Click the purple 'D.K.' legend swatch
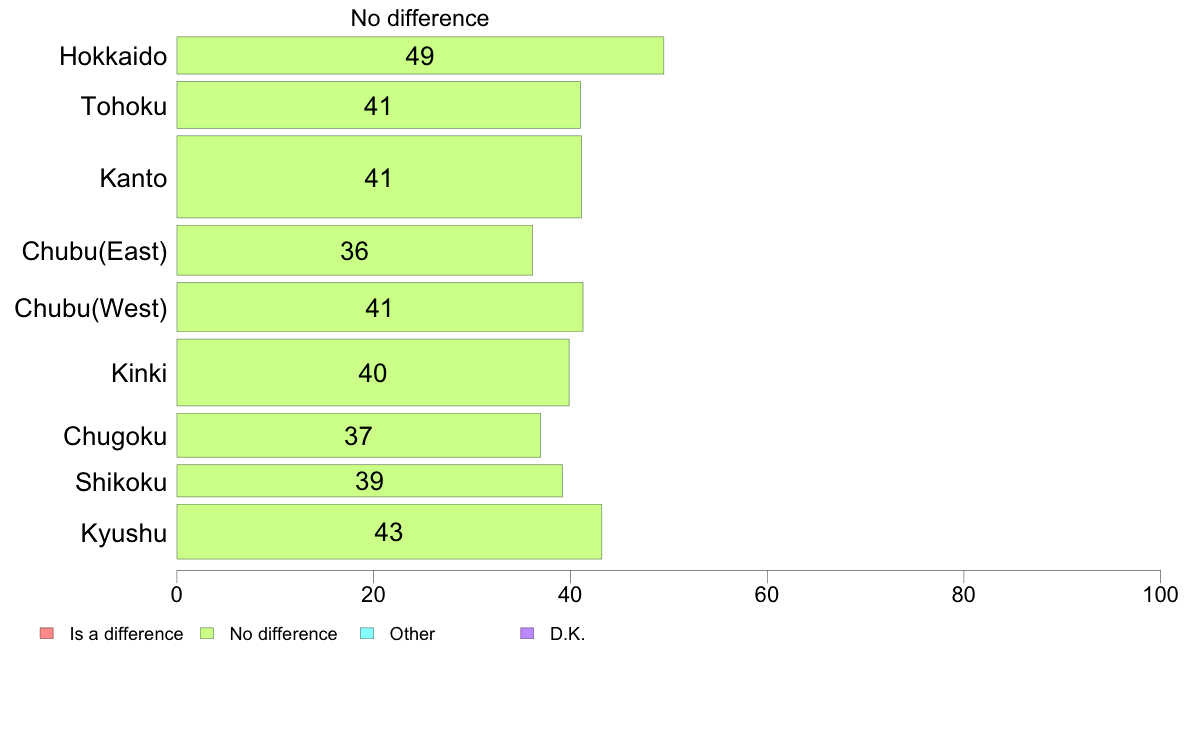1188x736 pixels. point(527,633)
